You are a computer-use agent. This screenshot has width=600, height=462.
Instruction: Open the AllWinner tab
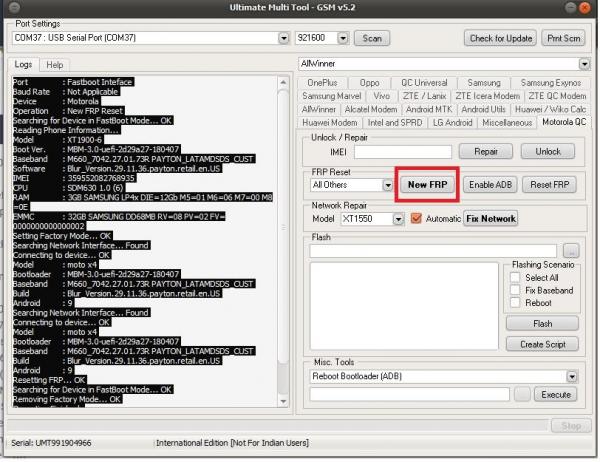coord(318,109)
